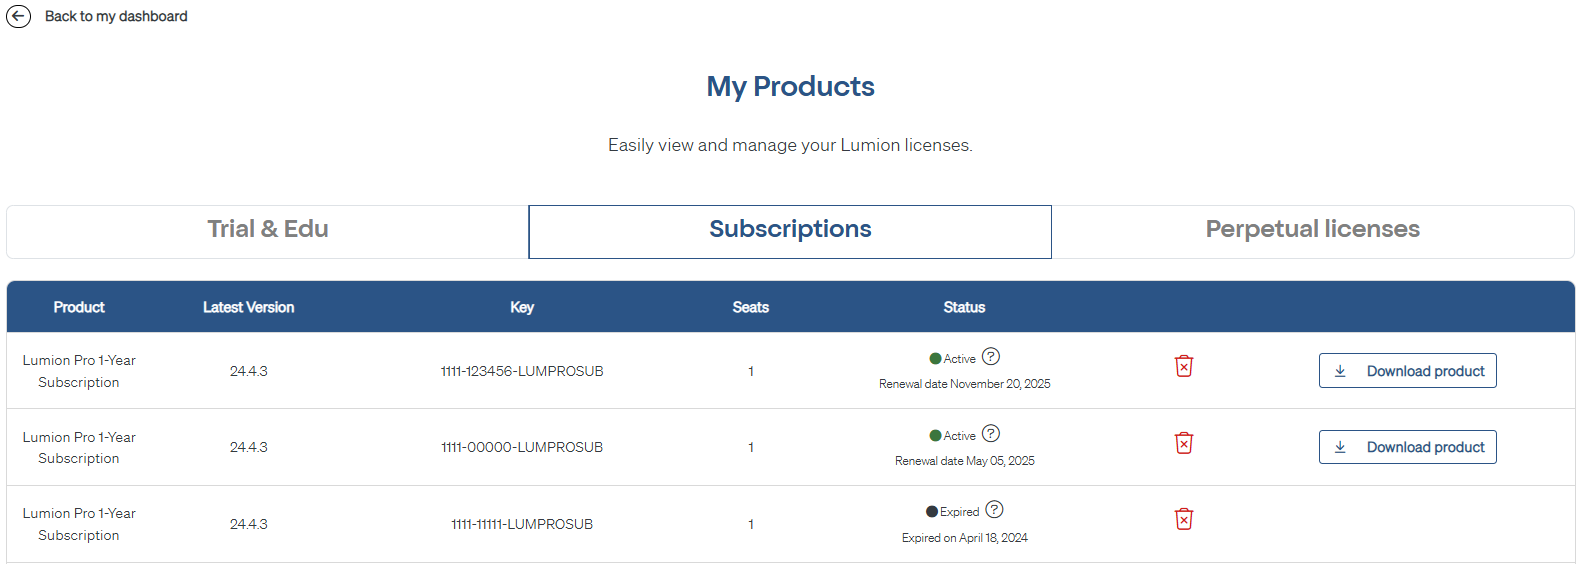Viewport: 1580px width, 564px height.
Task: Delete the 1111-00000-LUMPROSUB subscription
Action: point(1184,443)
